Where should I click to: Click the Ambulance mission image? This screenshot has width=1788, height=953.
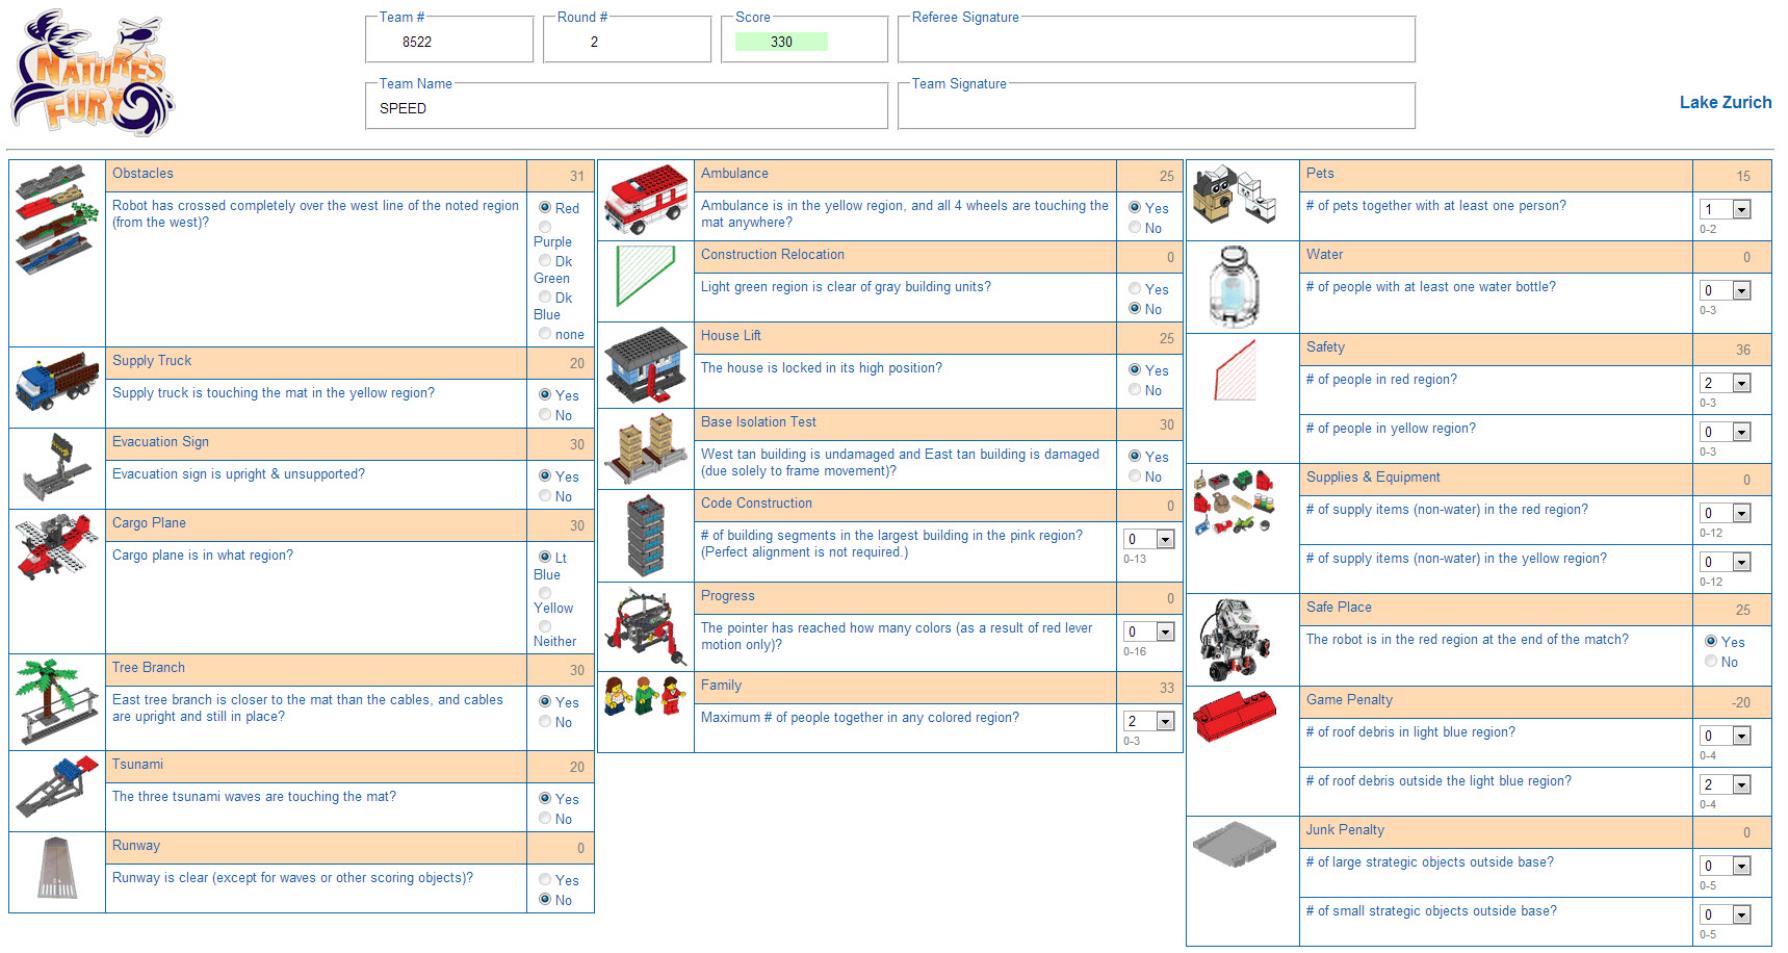click(x=645, y=200)
